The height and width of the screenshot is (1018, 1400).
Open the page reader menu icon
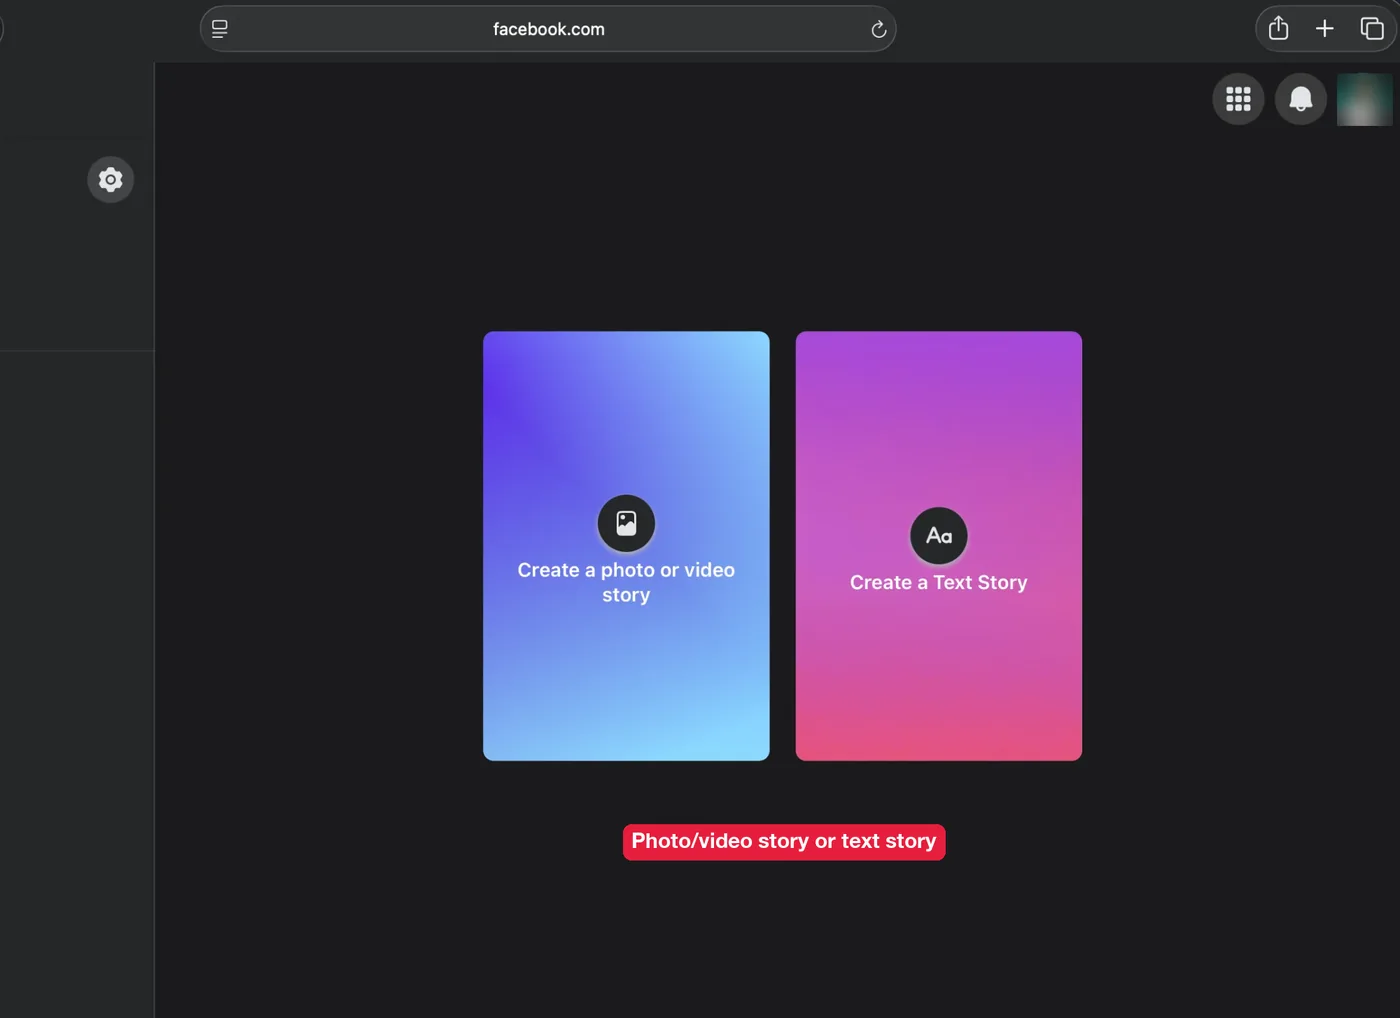coord(220,29)
